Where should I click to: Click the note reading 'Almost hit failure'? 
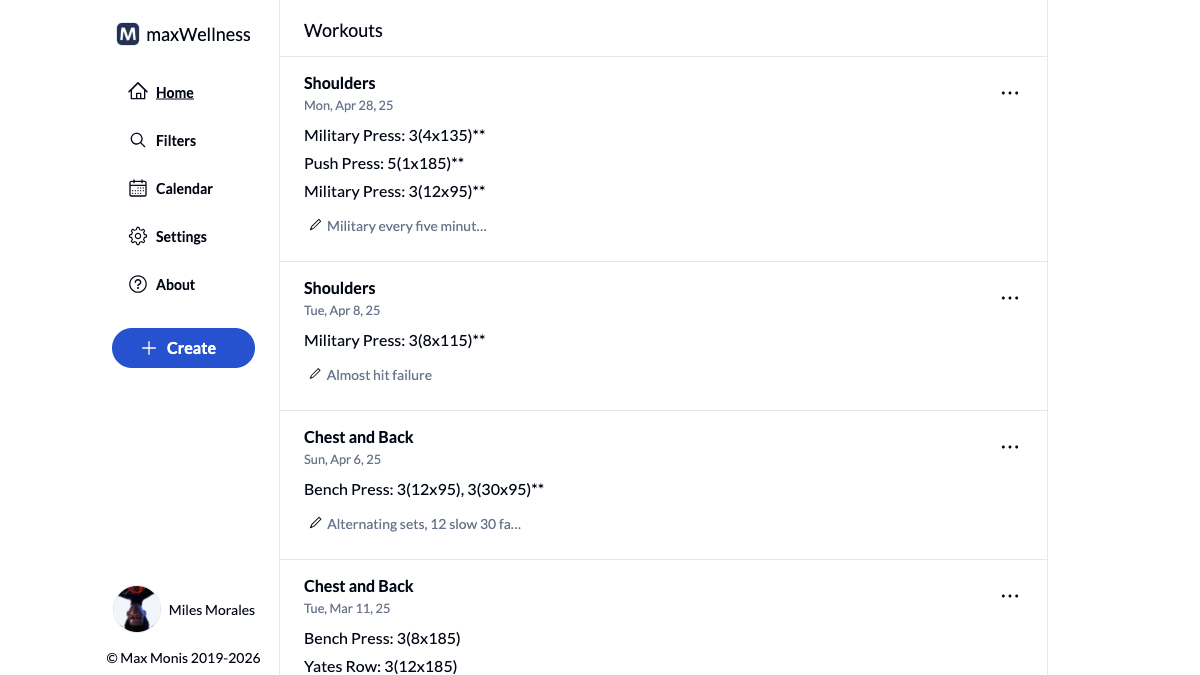point(379,374)
